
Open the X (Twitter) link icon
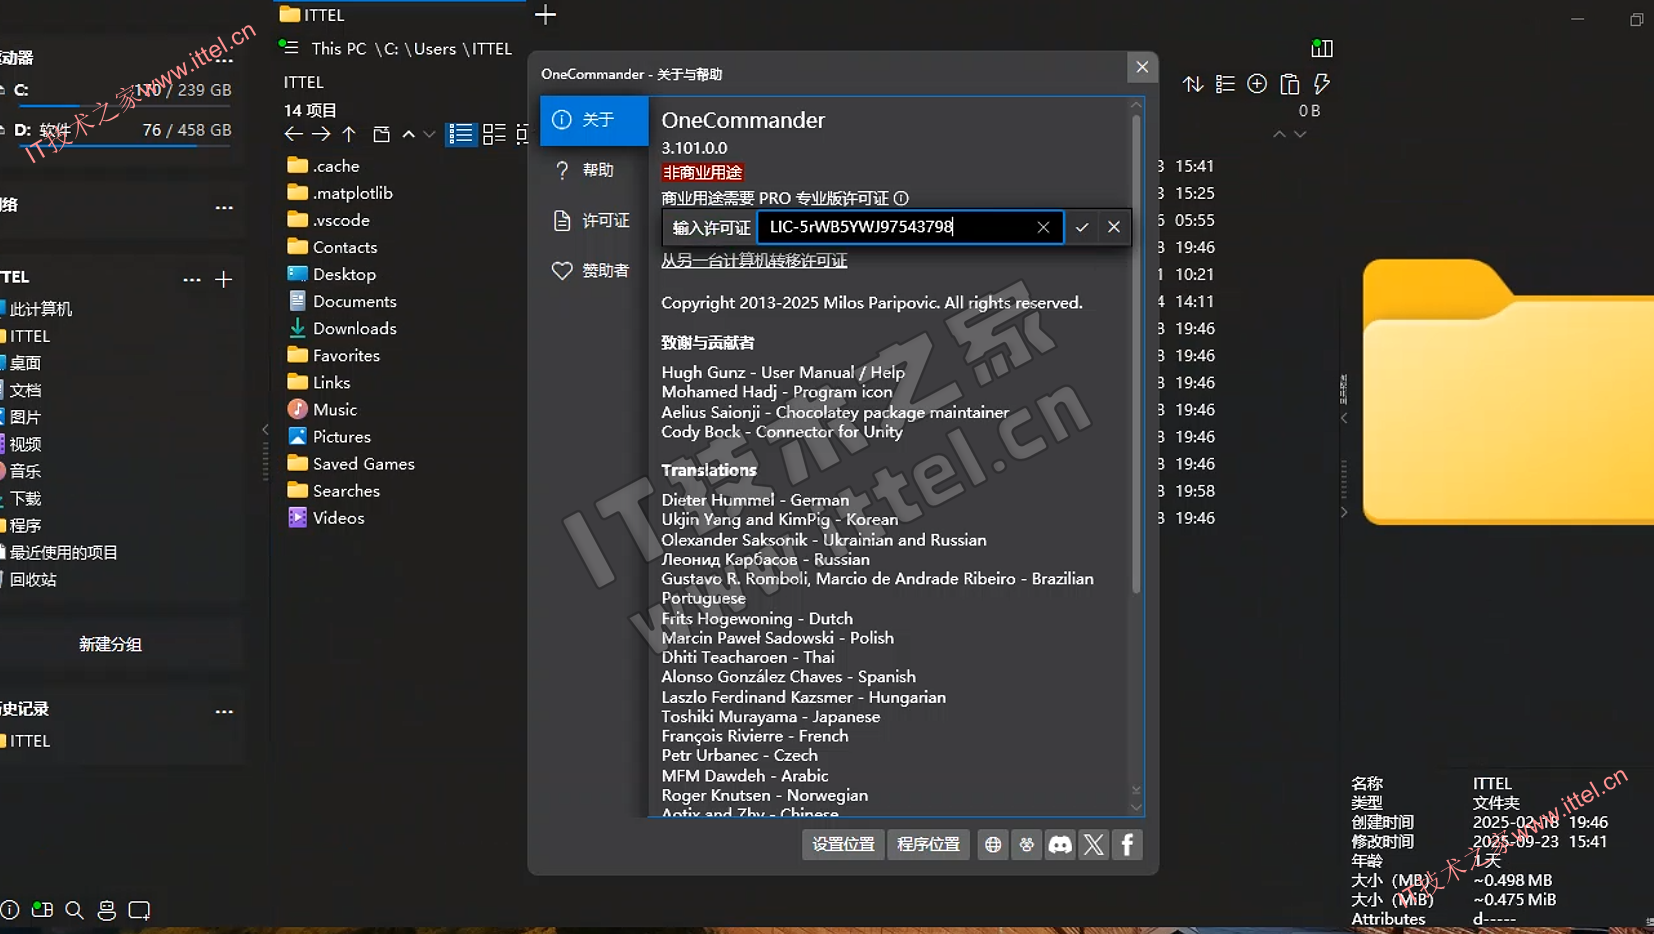(1094, 845)
